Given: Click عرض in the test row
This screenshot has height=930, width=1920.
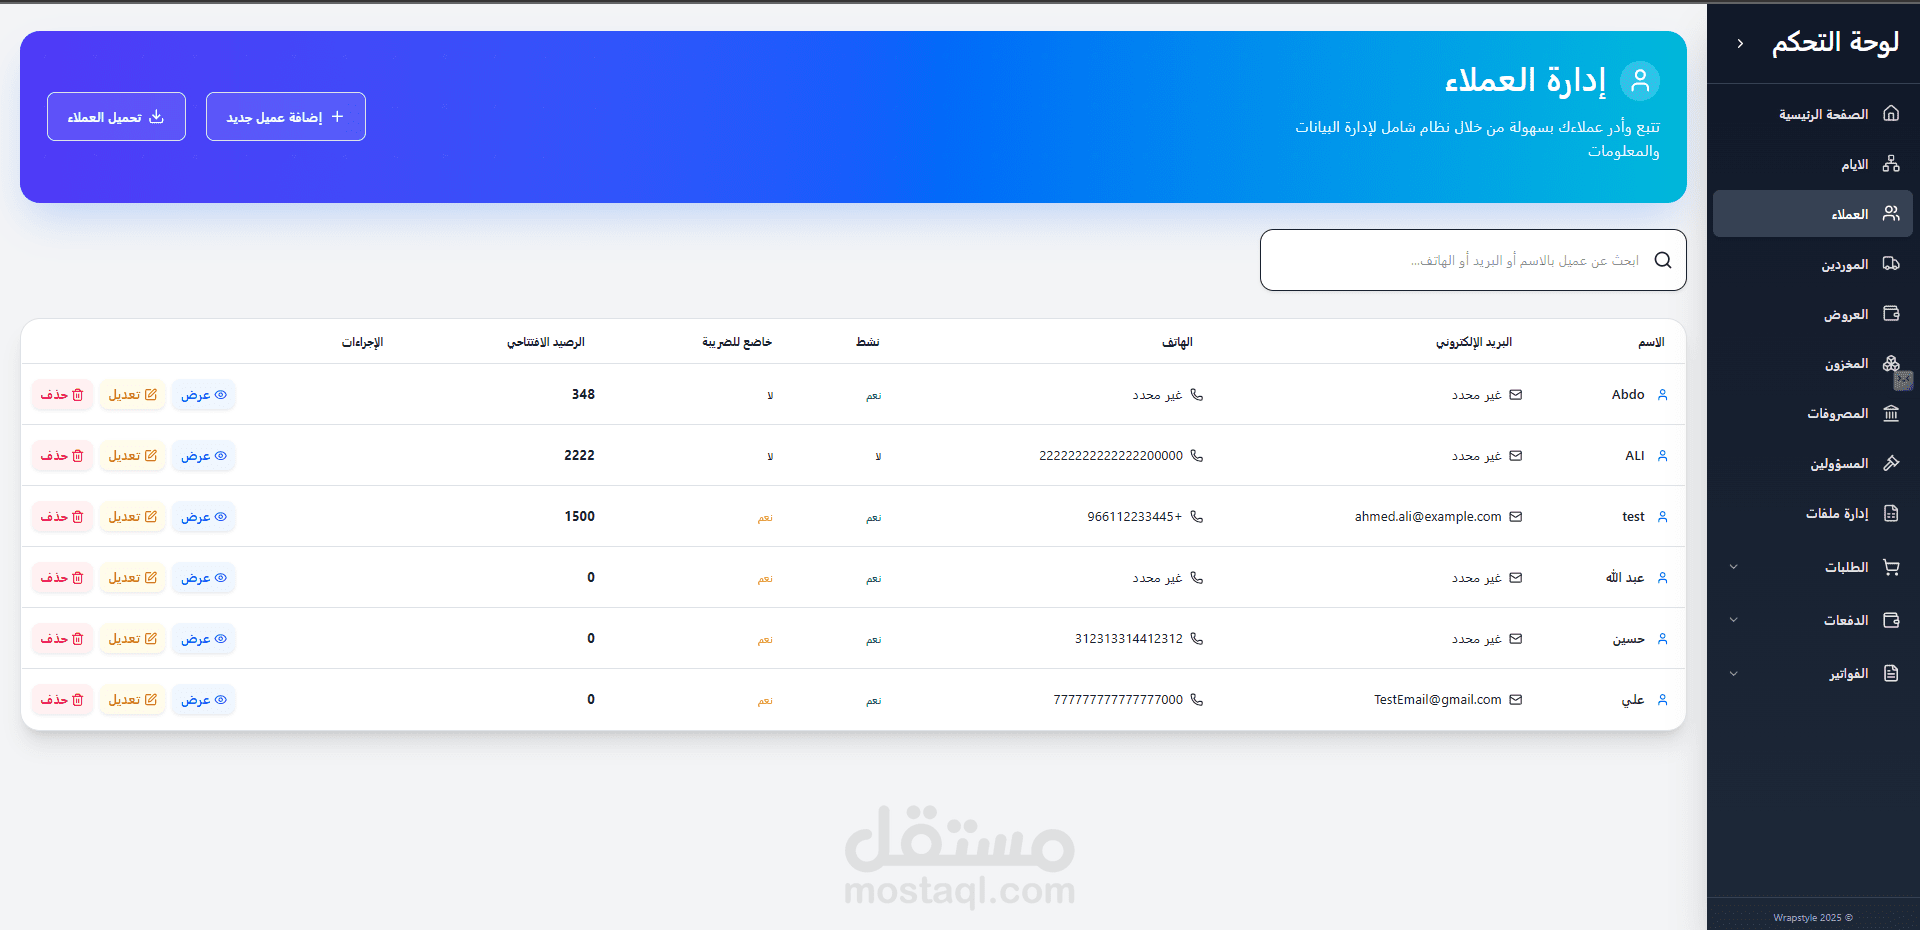Looking at the screenshot, I should coord(204,517).
